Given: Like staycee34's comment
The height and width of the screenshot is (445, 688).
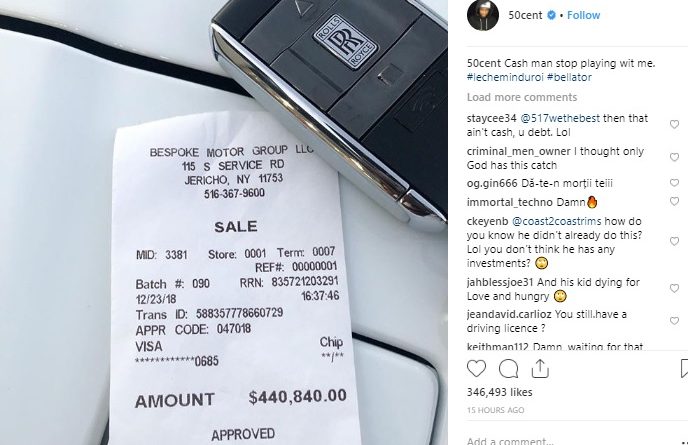Looking at the screenshot, I should click(x=674, y=125).
